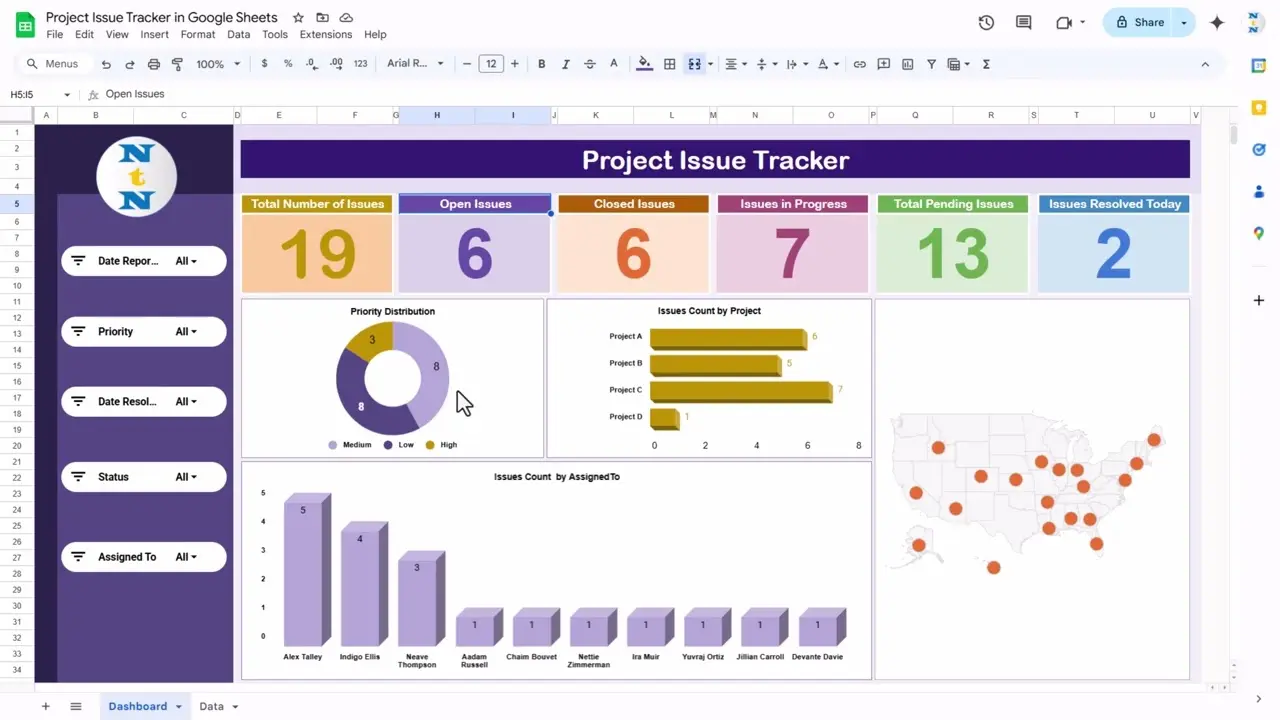
Task: Toggle italic formatting
Action: (x=566, y=64)
